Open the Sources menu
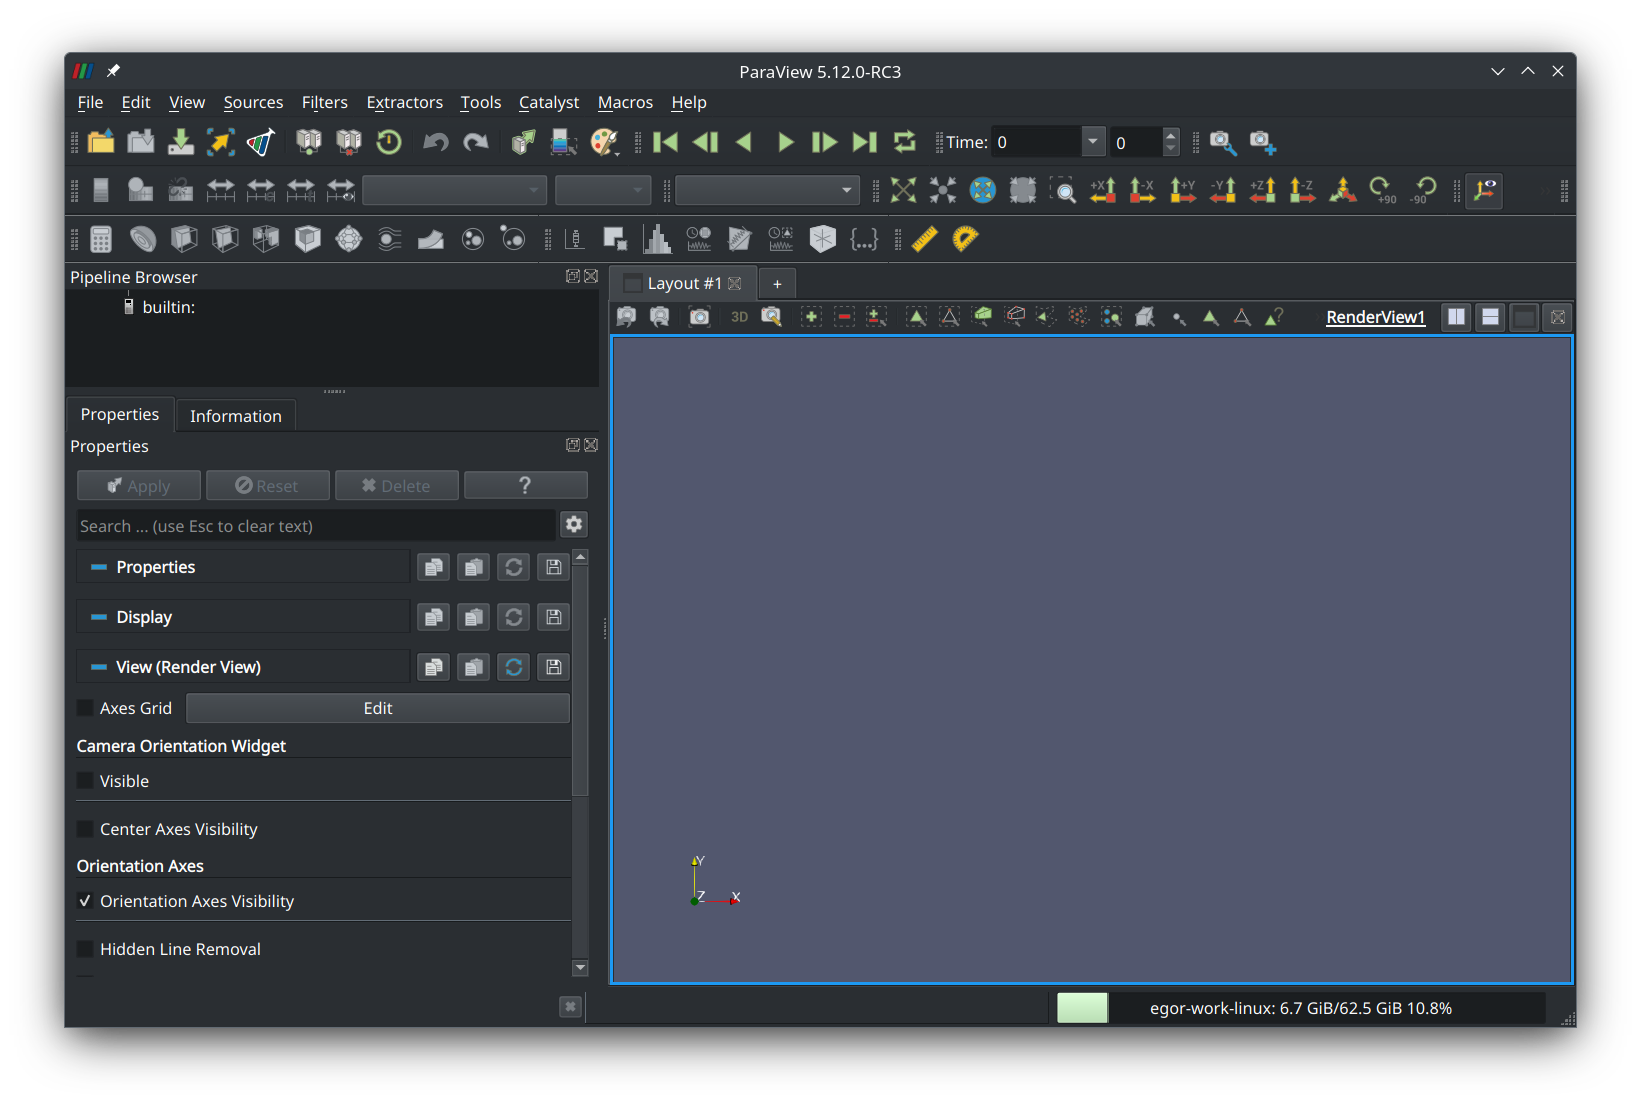 click(253, 102)
